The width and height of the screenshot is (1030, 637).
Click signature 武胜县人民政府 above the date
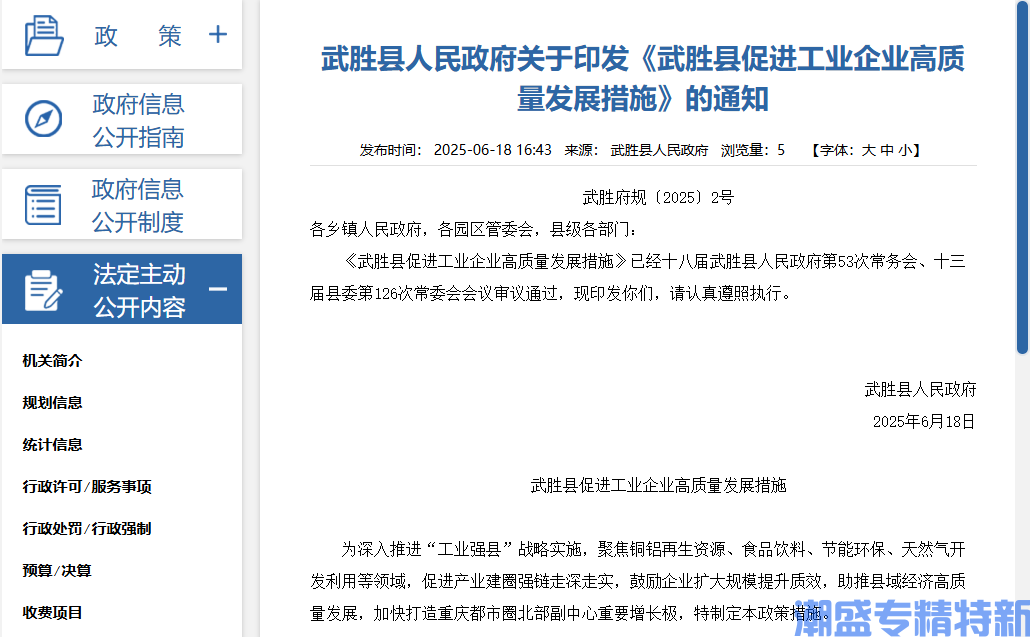tap(920, 389)
